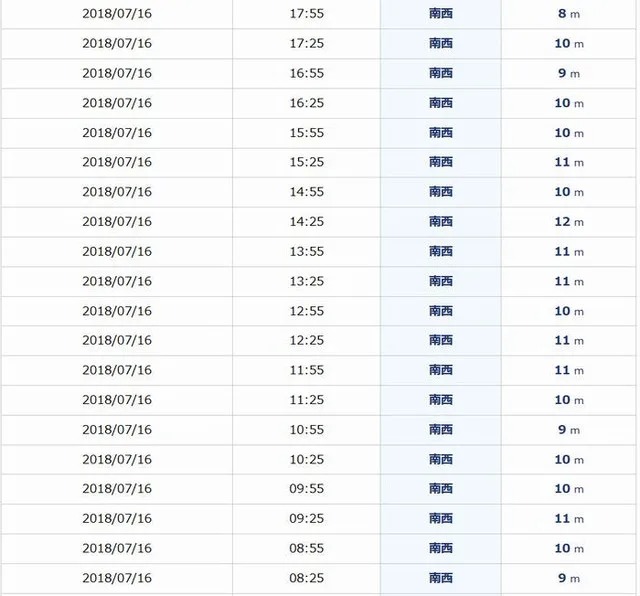
Task: Click the 08:25 time cell
Action: click(306, 578)
